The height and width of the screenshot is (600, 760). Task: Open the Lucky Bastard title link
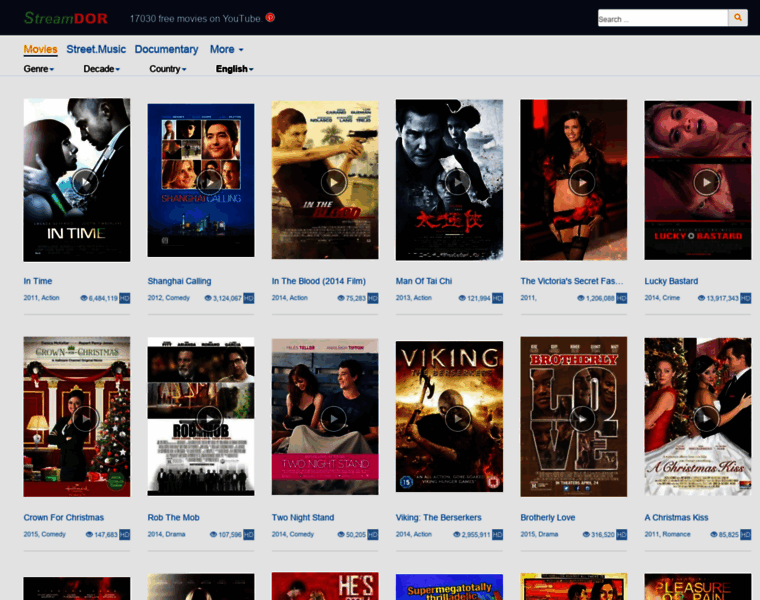pos(671,281)
